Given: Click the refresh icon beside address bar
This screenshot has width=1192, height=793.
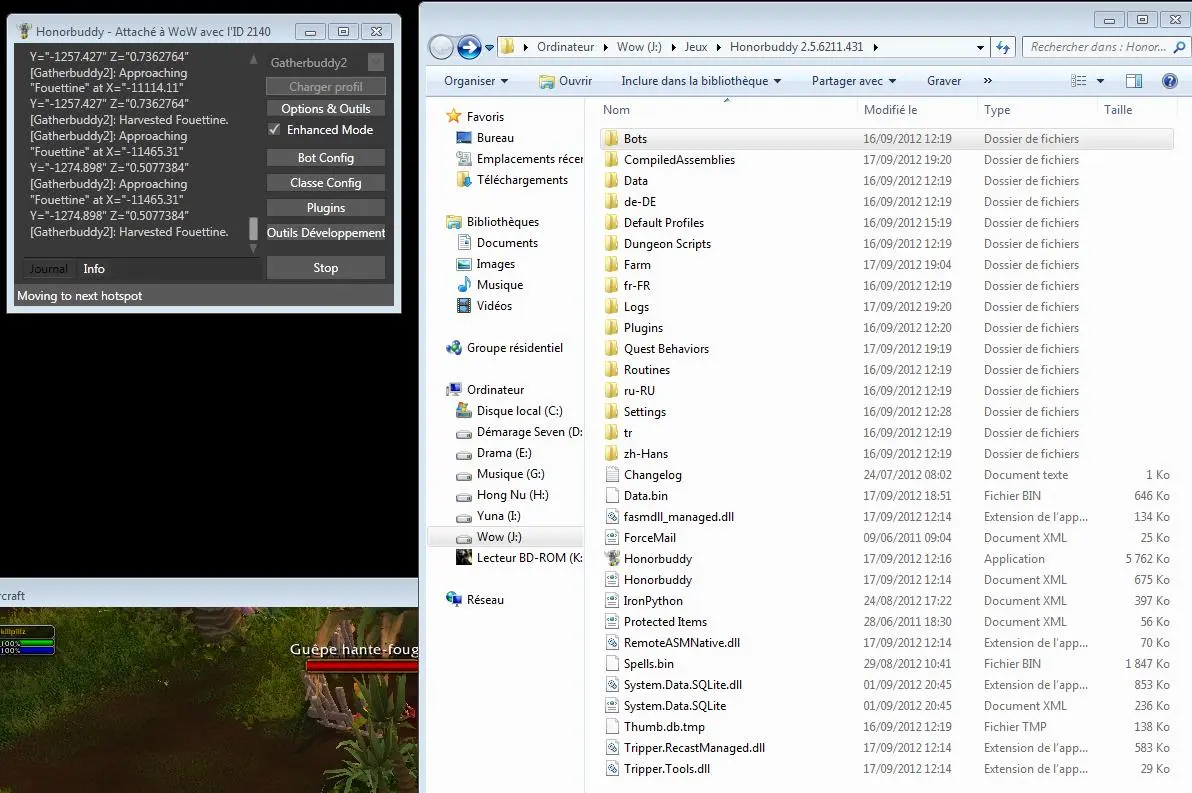Looking at the screenshot, I should point(1004,47).
